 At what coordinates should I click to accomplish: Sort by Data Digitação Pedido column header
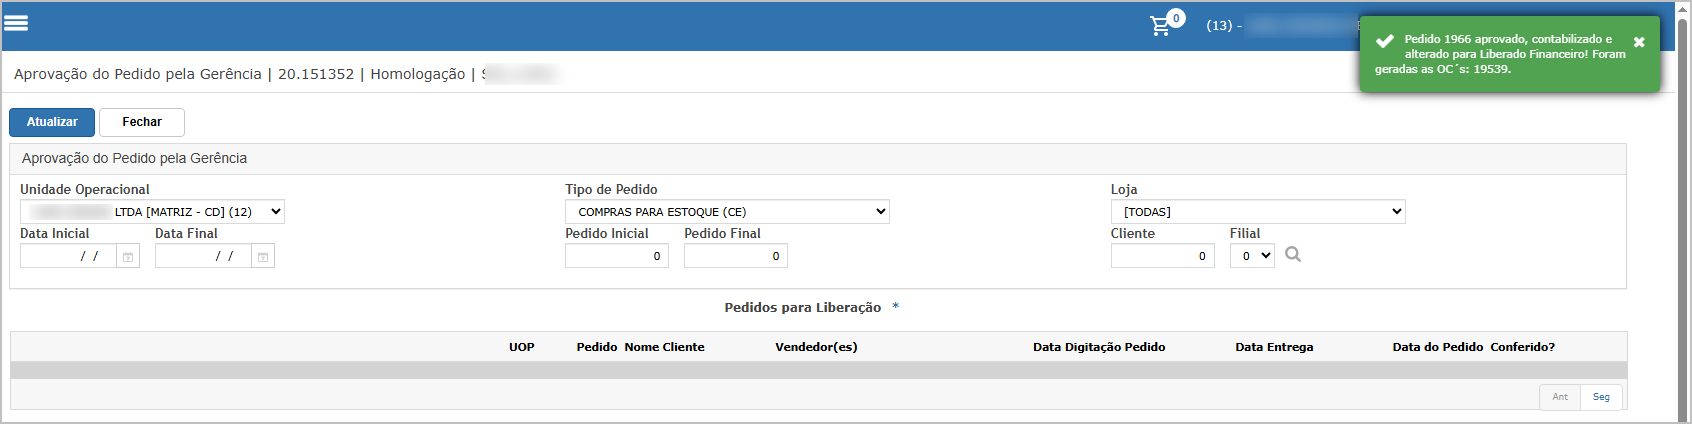click(x=1099, y=347)
